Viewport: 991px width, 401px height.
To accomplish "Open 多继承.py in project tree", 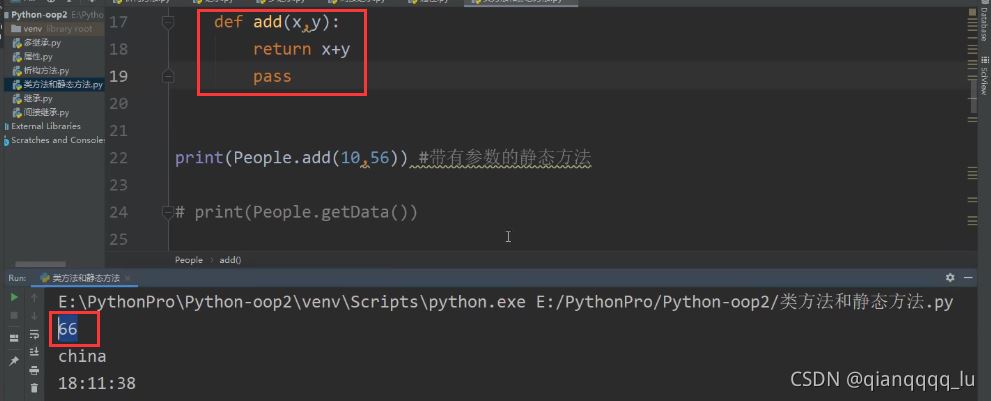I will click(x=42, y=43).
